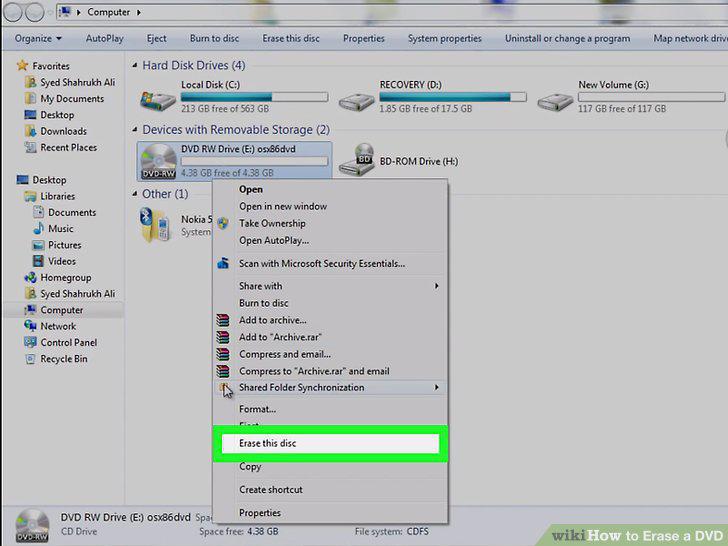
Task: Click the Microsoft Security Essentials scan icon
Action: click(x=223, y=264)
